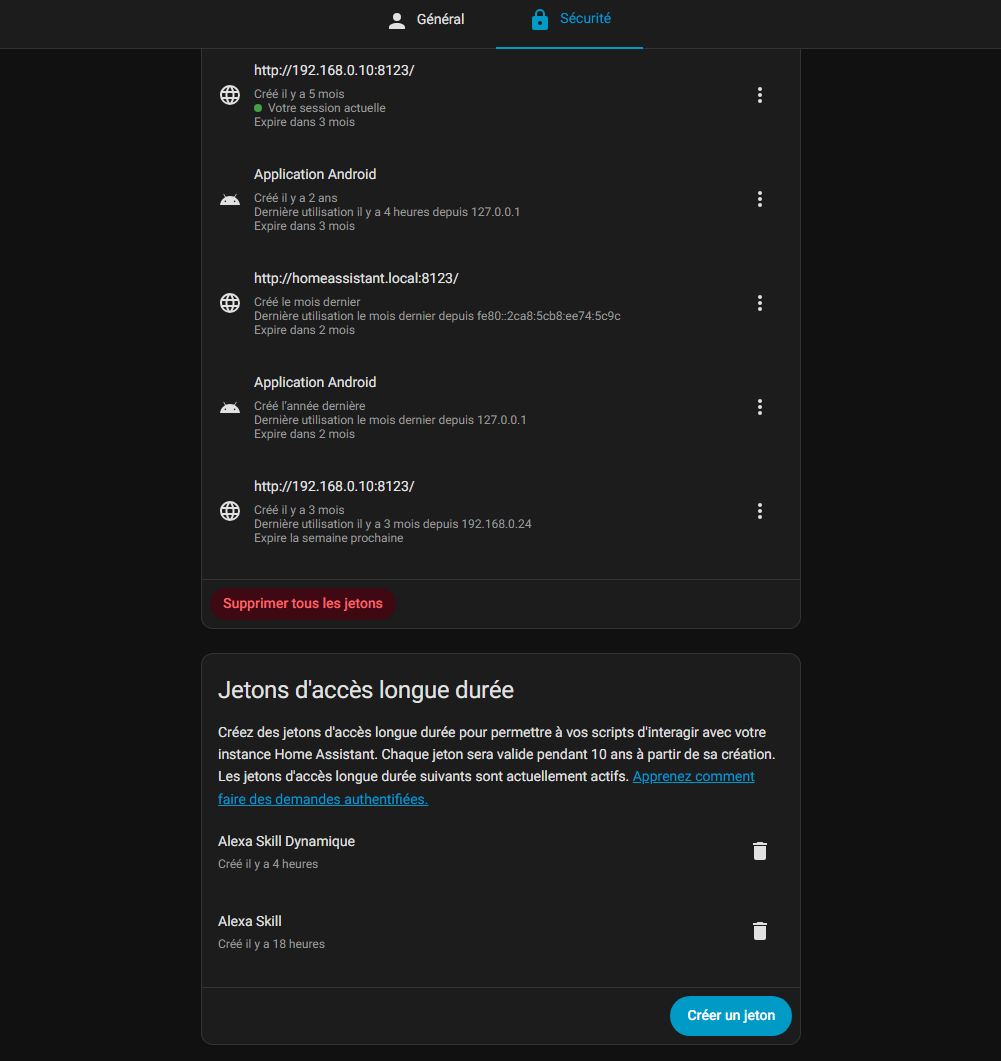Click Supprimer tous les jetons button
Viewport: 1001px width, 1061px height.
[x=303, y=604]
